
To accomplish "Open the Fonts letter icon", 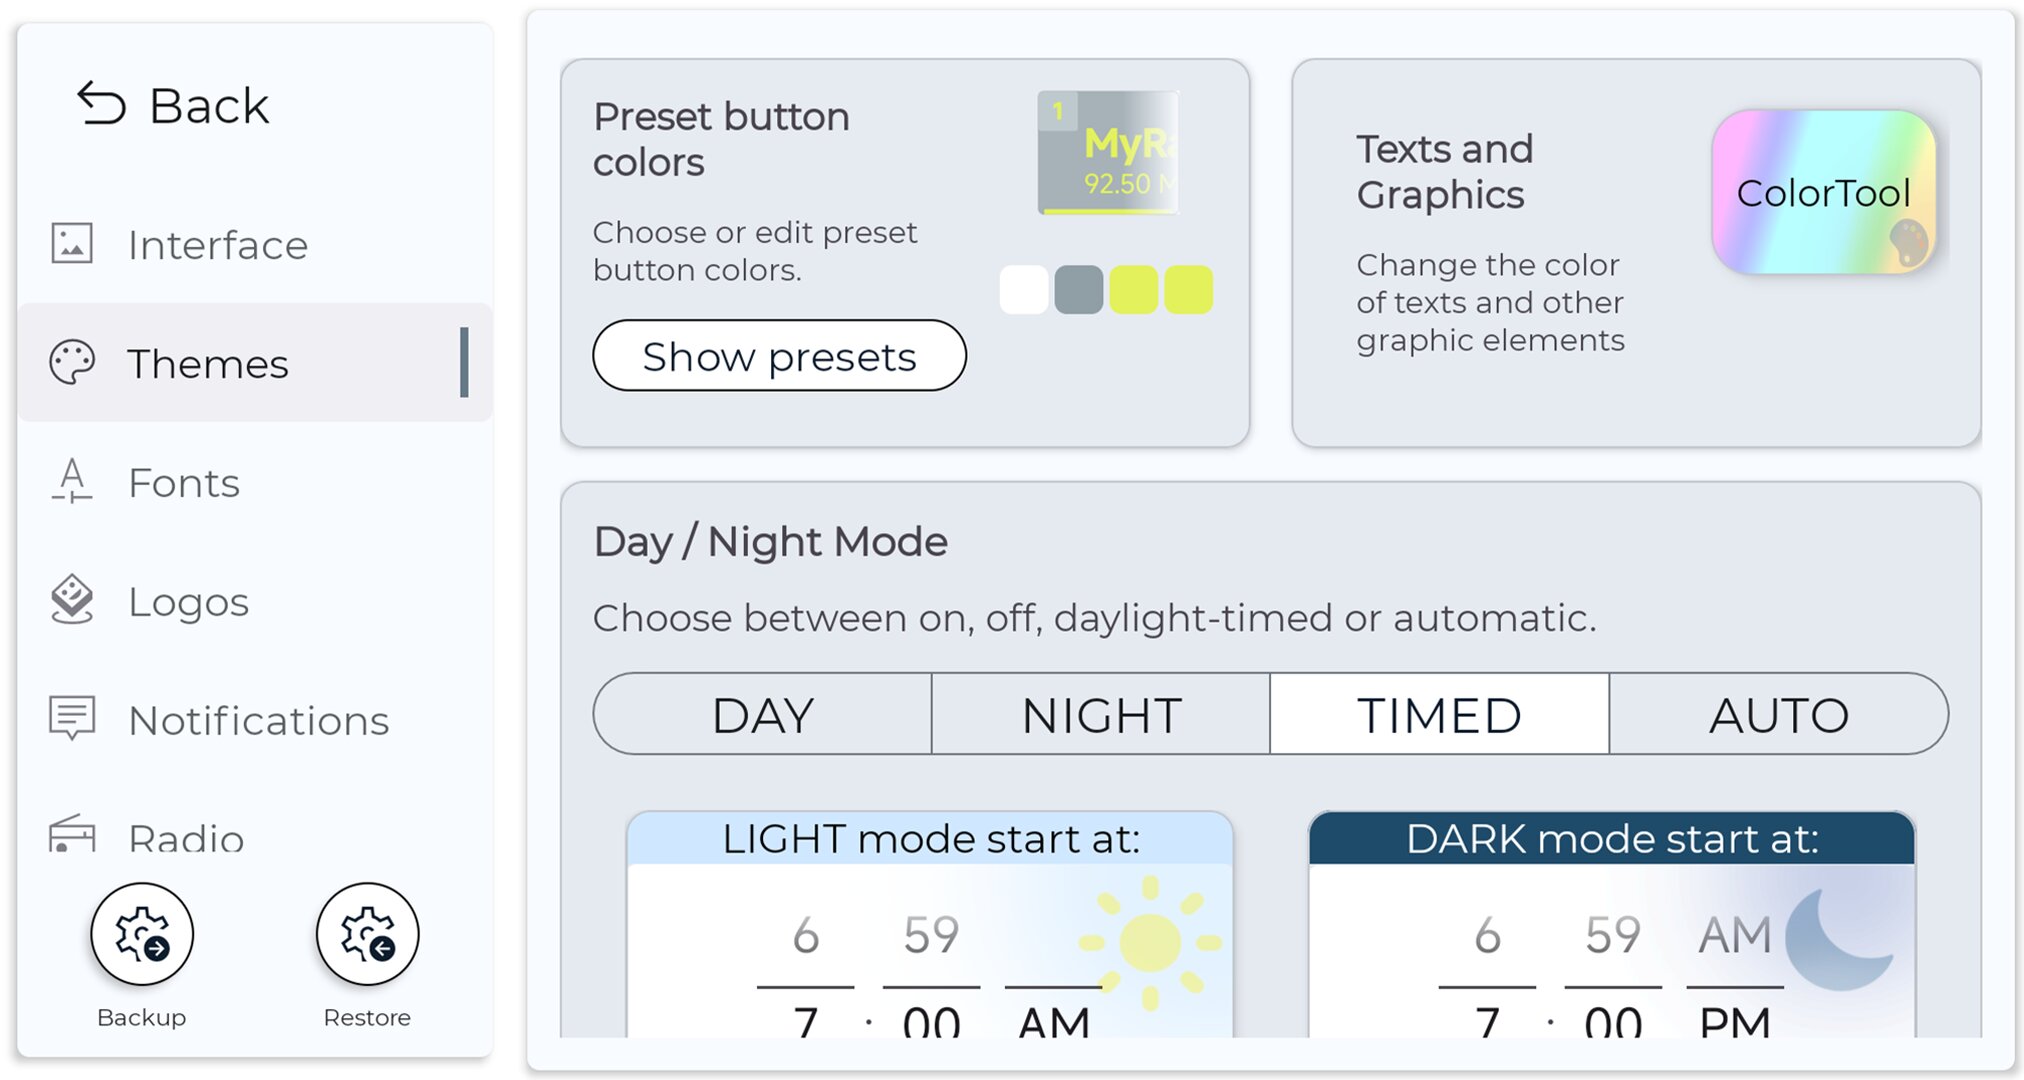I will (72, 481).
